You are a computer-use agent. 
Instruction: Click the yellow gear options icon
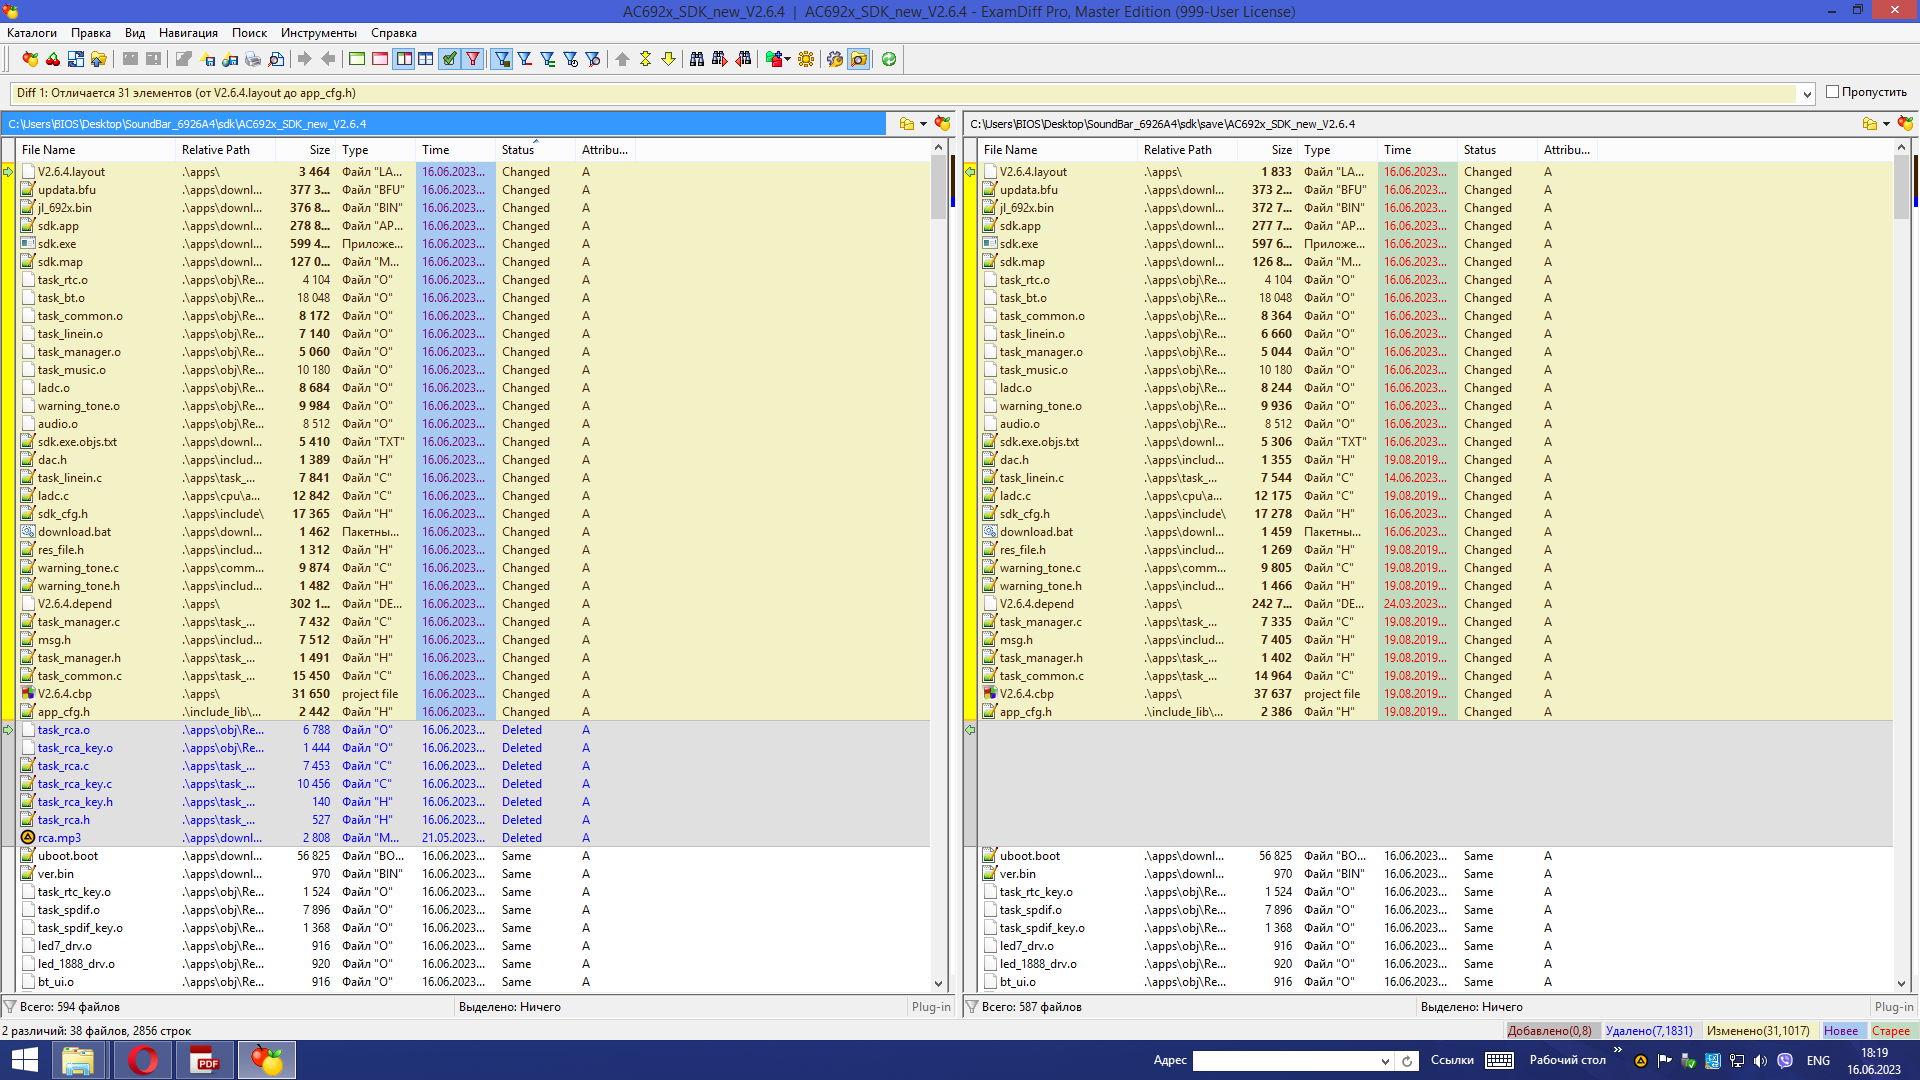[806, 59]
